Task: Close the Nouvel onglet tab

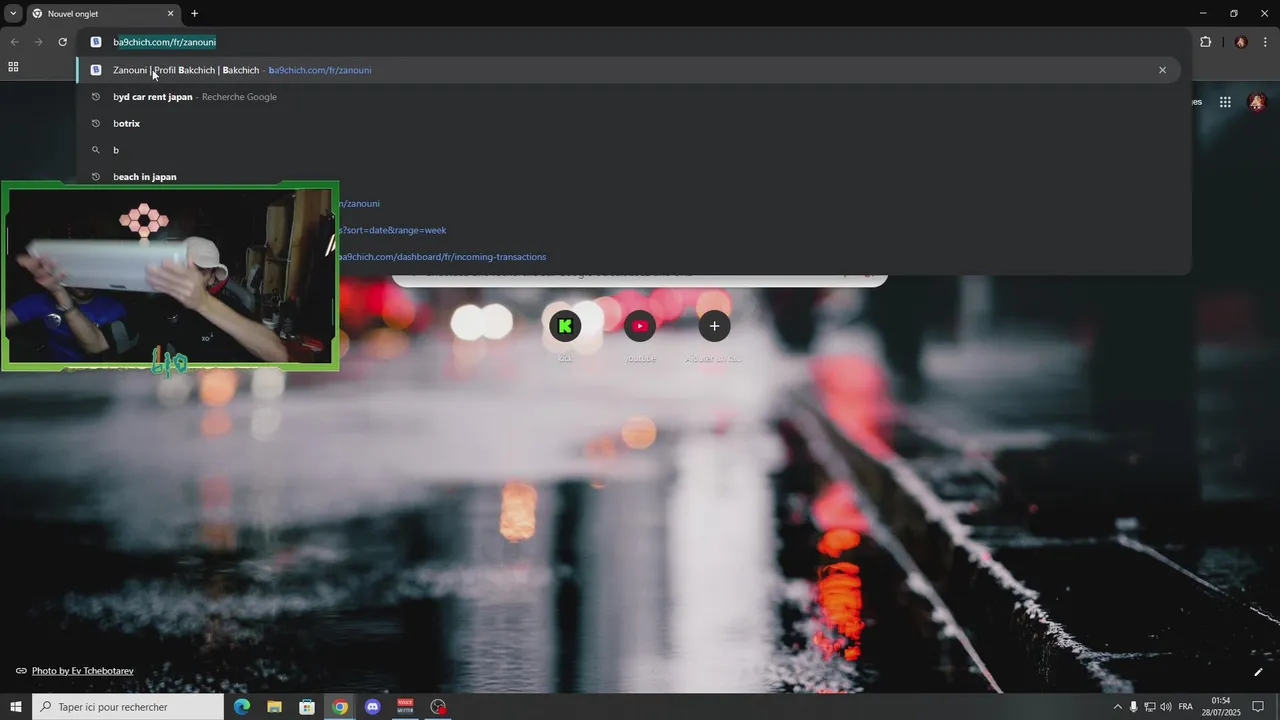Action: pyautogui.click(x=170, y=14)
